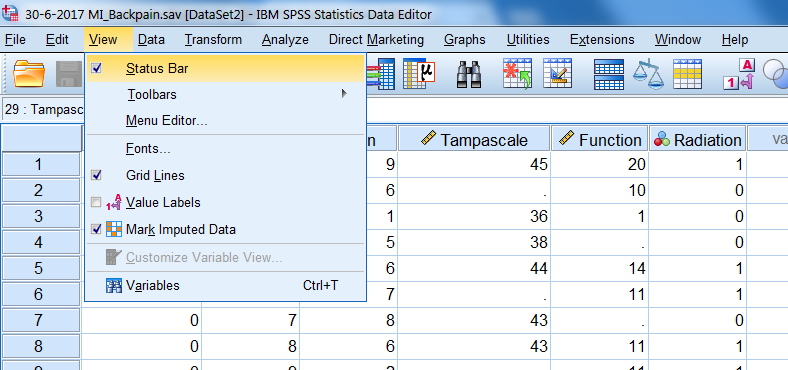The height and width of the screenshot is (370, 788).
Task: Click the Insert Variable toolbar icon
Action: click(x=558, y=74)
